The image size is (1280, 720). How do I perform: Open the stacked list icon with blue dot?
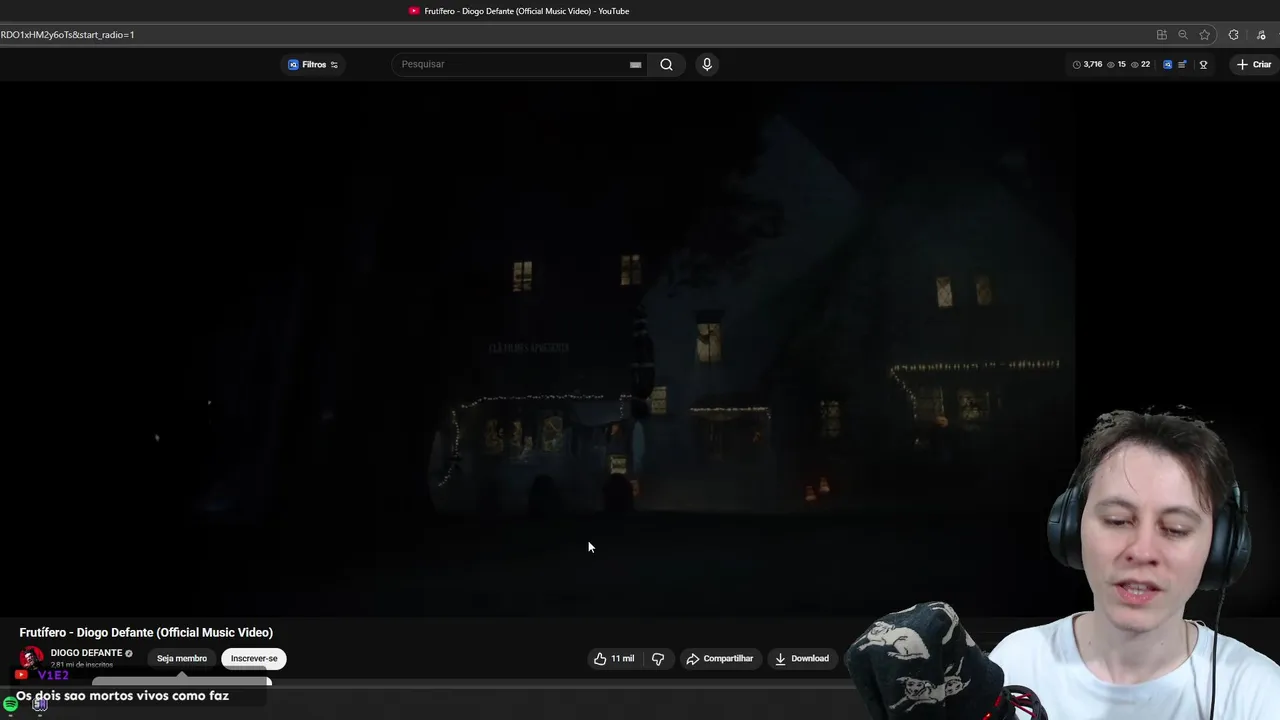click(1182, 64)
